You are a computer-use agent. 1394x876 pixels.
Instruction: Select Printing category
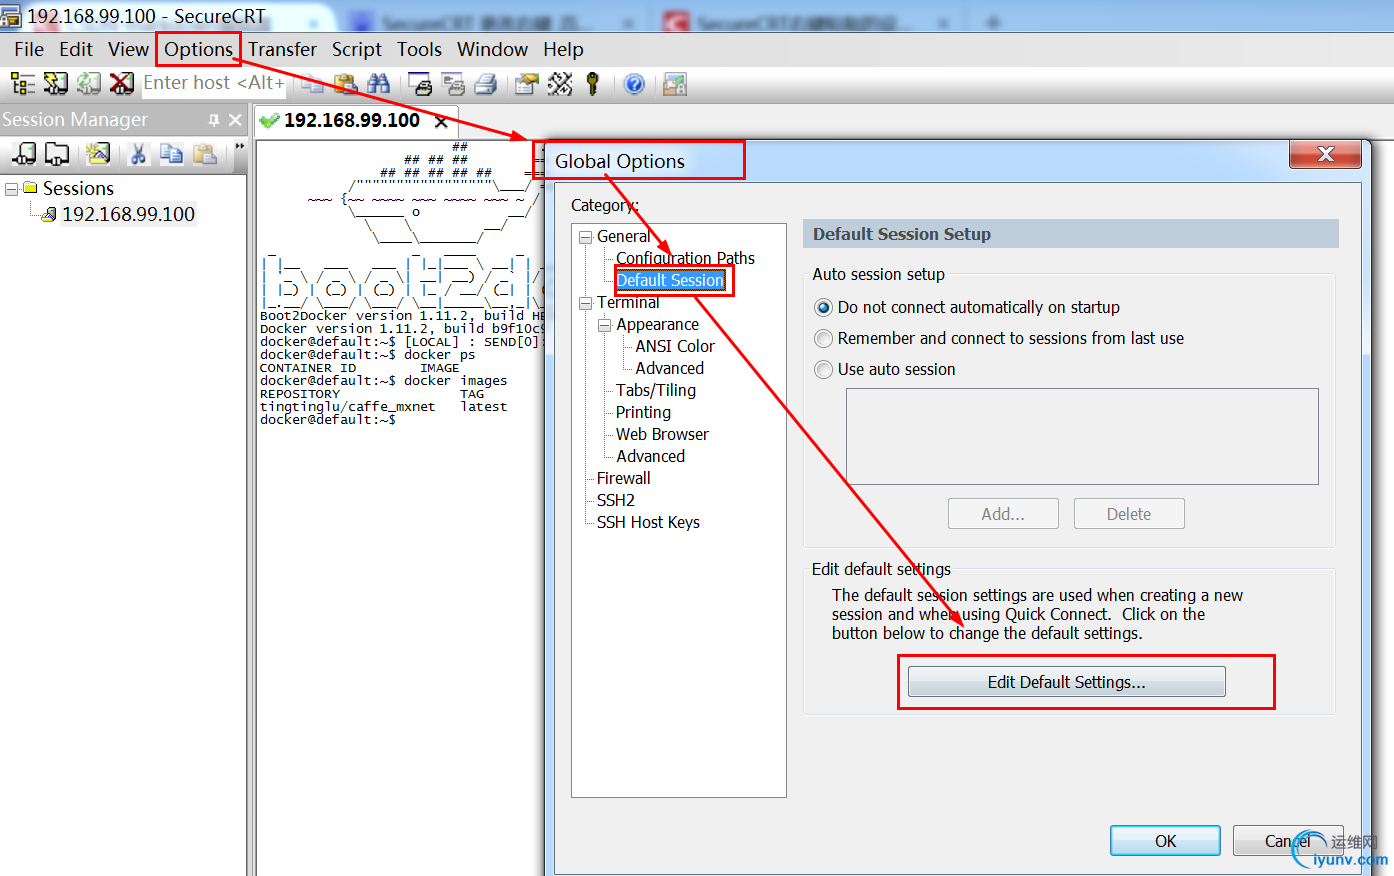click(x=643, y=412)
